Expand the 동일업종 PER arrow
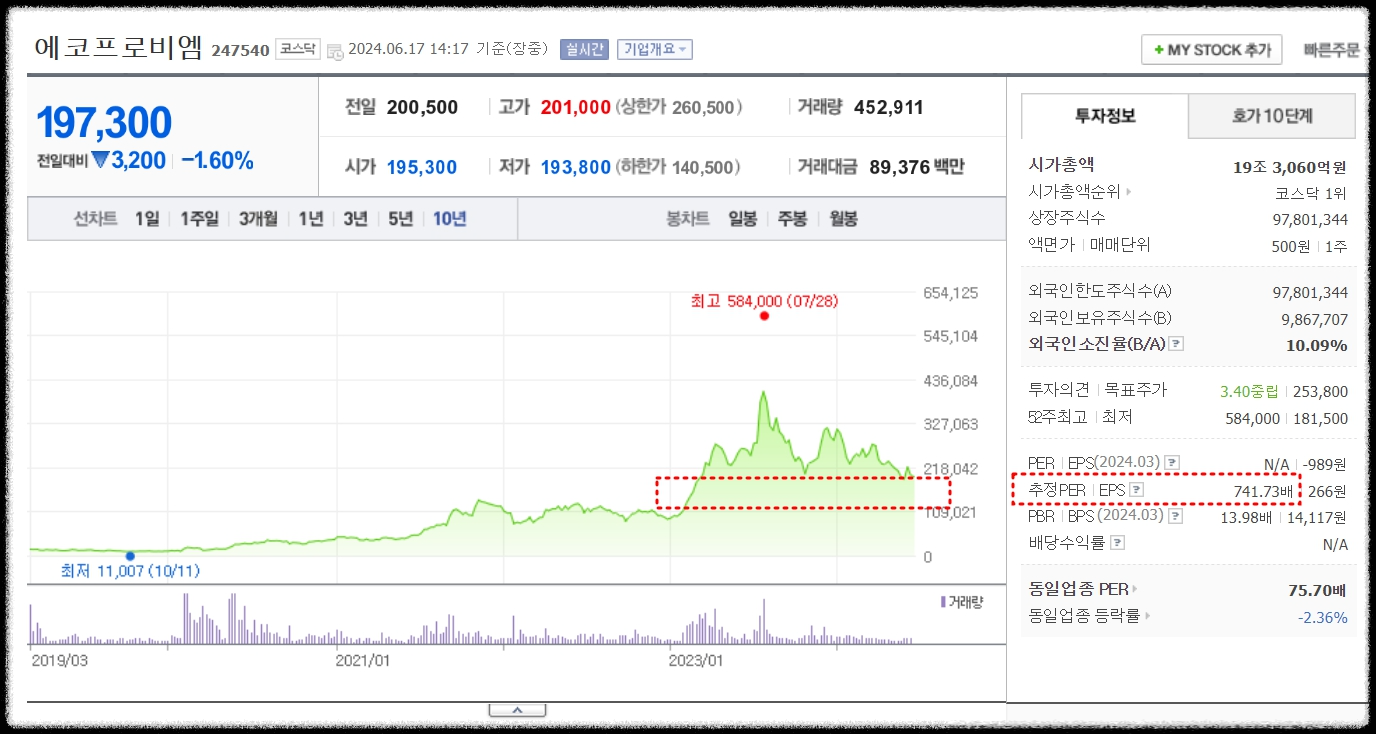This screenshot has width=1376, height=734. coord(1136,589)
